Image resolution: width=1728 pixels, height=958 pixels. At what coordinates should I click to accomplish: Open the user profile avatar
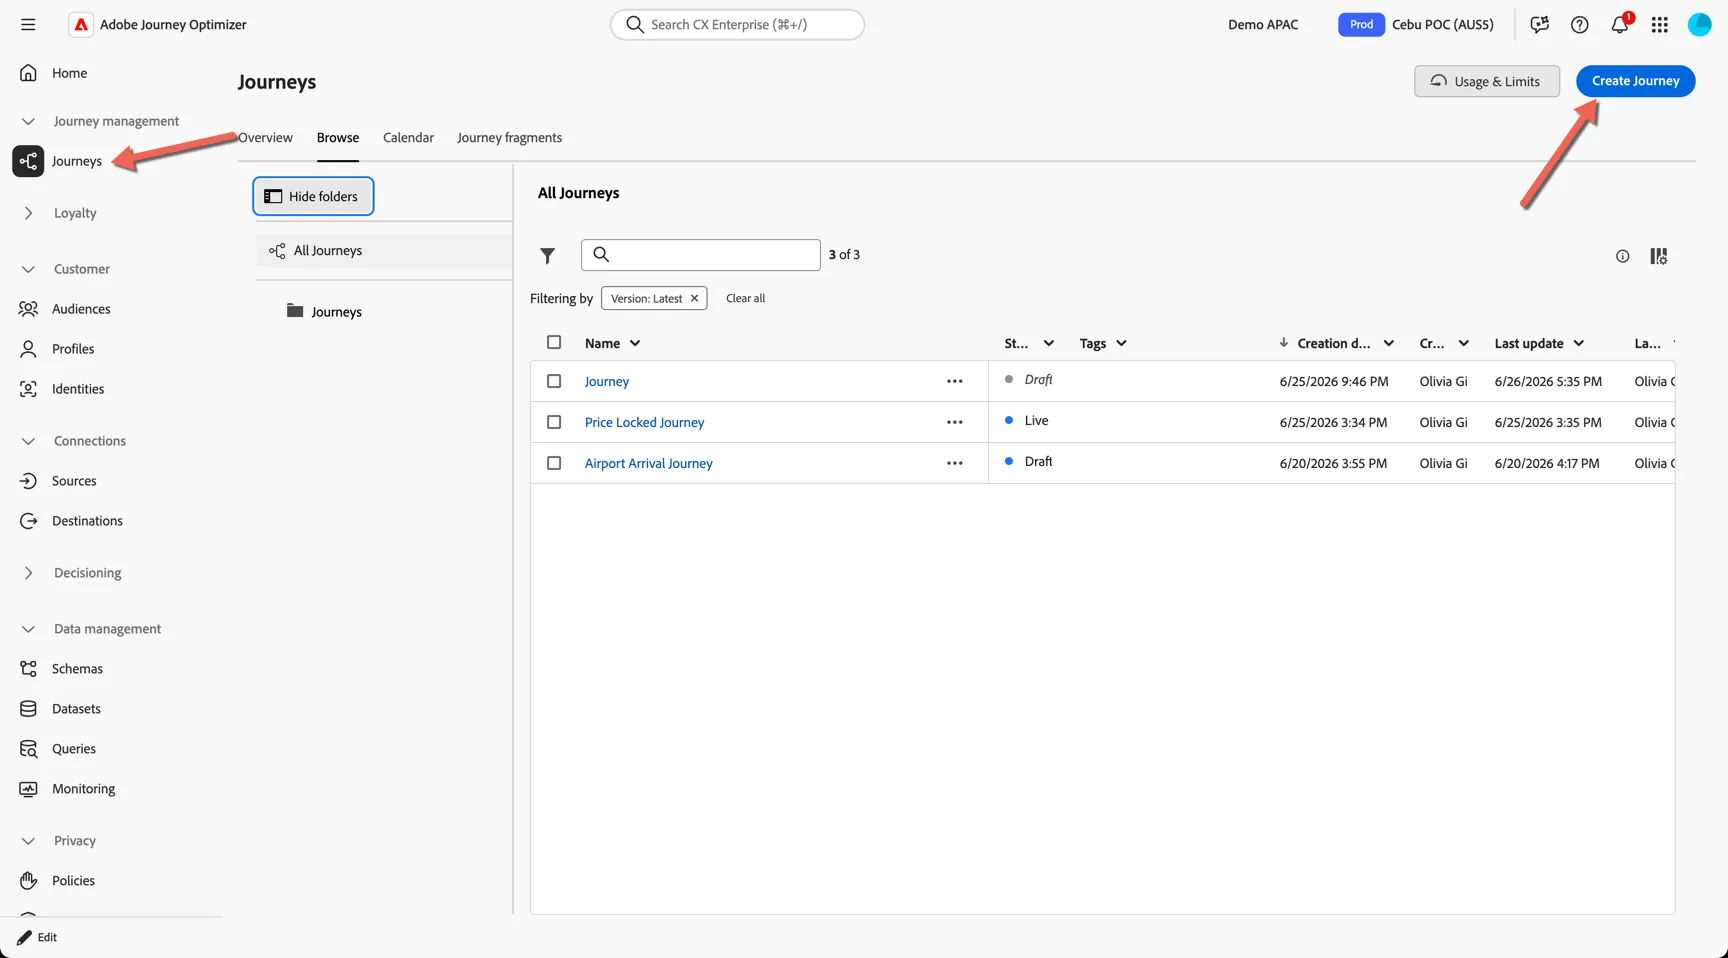pyautogui.click(x=1700, y=25)
